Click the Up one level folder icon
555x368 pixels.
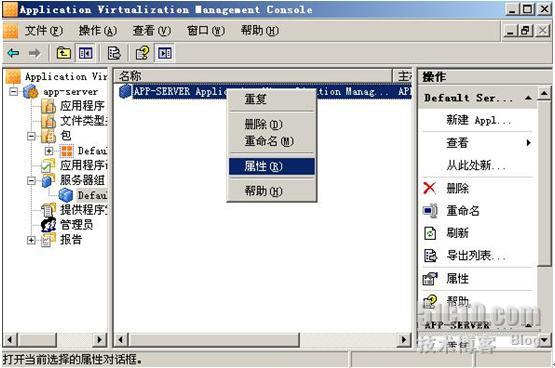(x=64, y=53)
